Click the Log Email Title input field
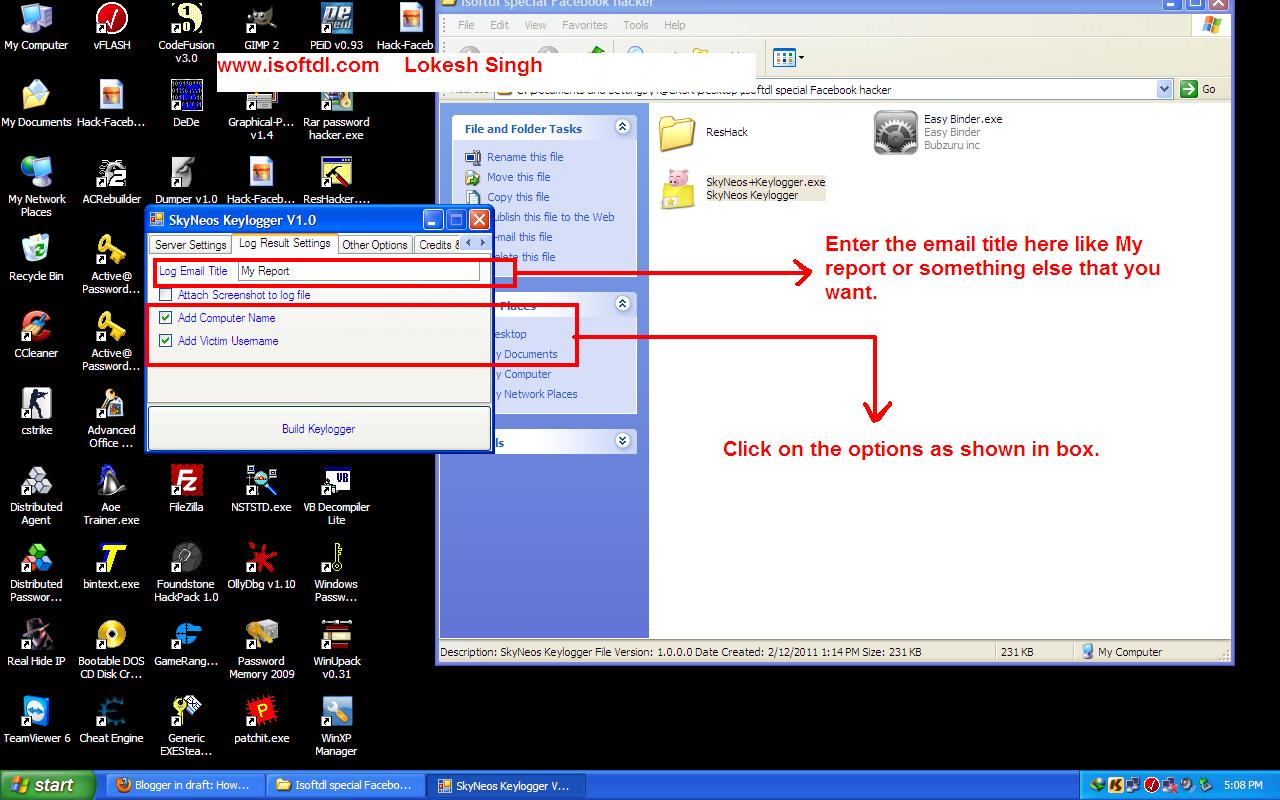Screen dimensions: 1280x800 click(x=358, y=271)
